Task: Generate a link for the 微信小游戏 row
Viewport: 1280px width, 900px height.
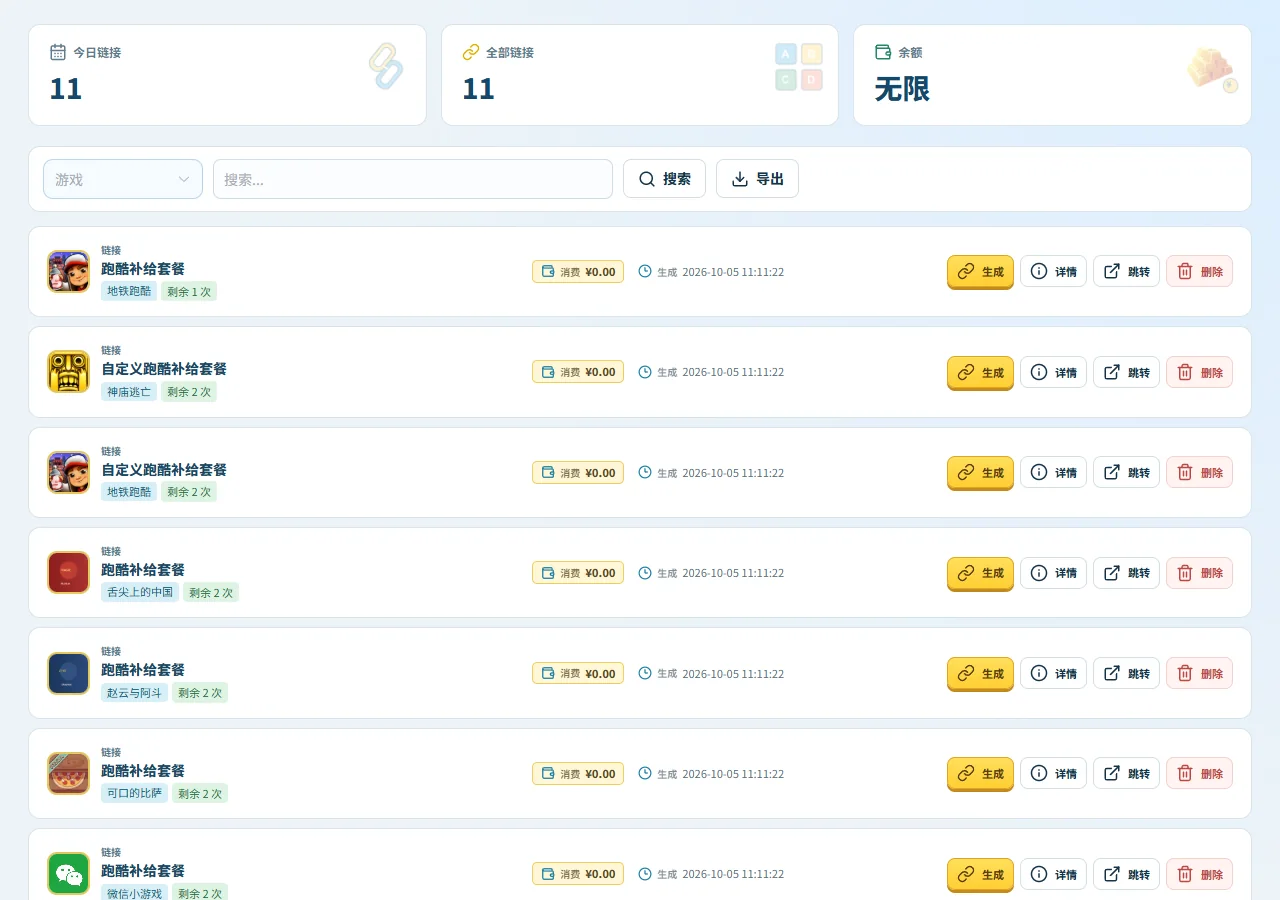Action: pyautogui.click(x=980, y=874)
